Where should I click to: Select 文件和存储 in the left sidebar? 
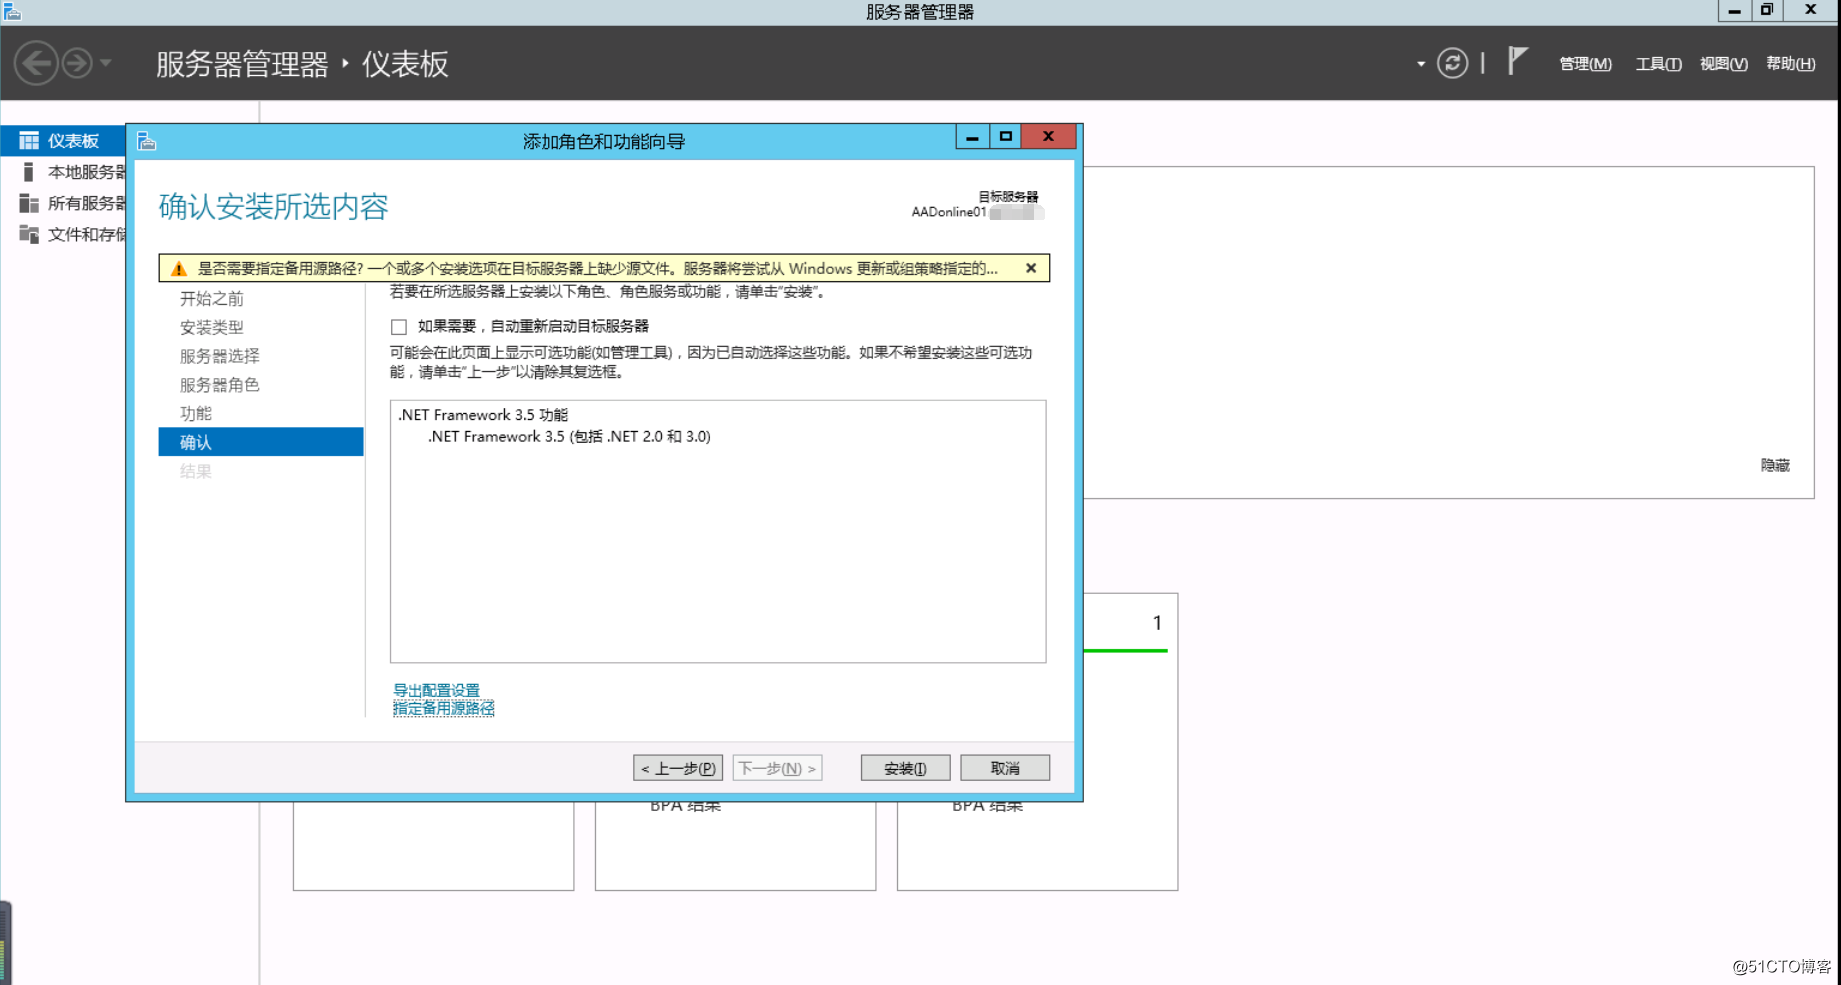pyautogui.click(x=64, y=234)
